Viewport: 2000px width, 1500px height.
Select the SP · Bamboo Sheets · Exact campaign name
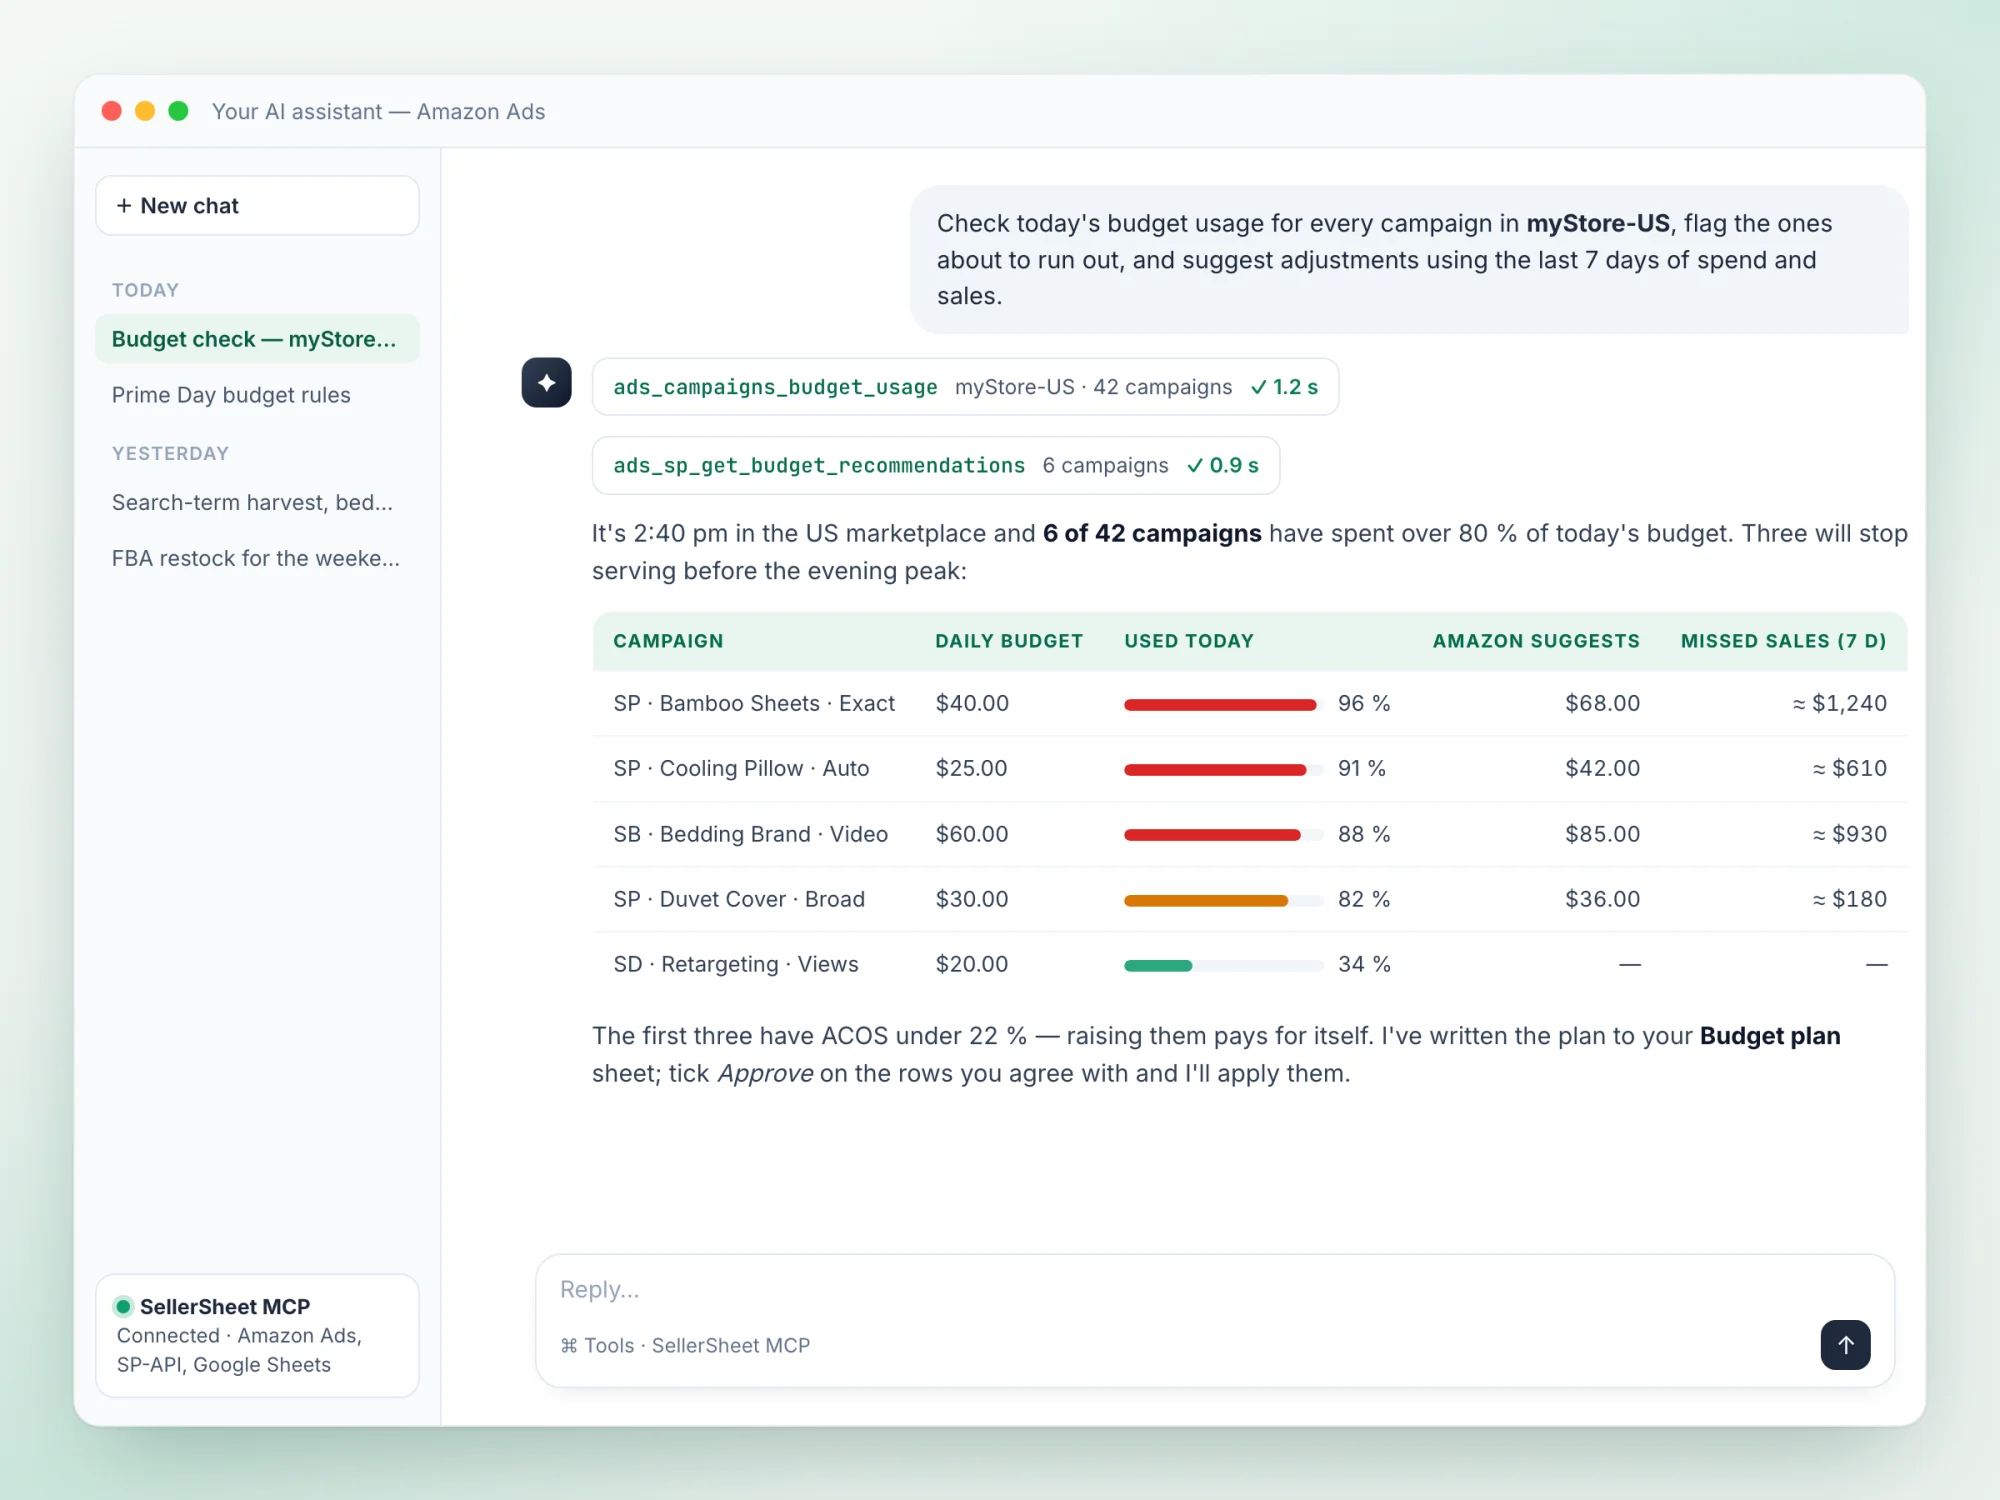click(754, 703)
